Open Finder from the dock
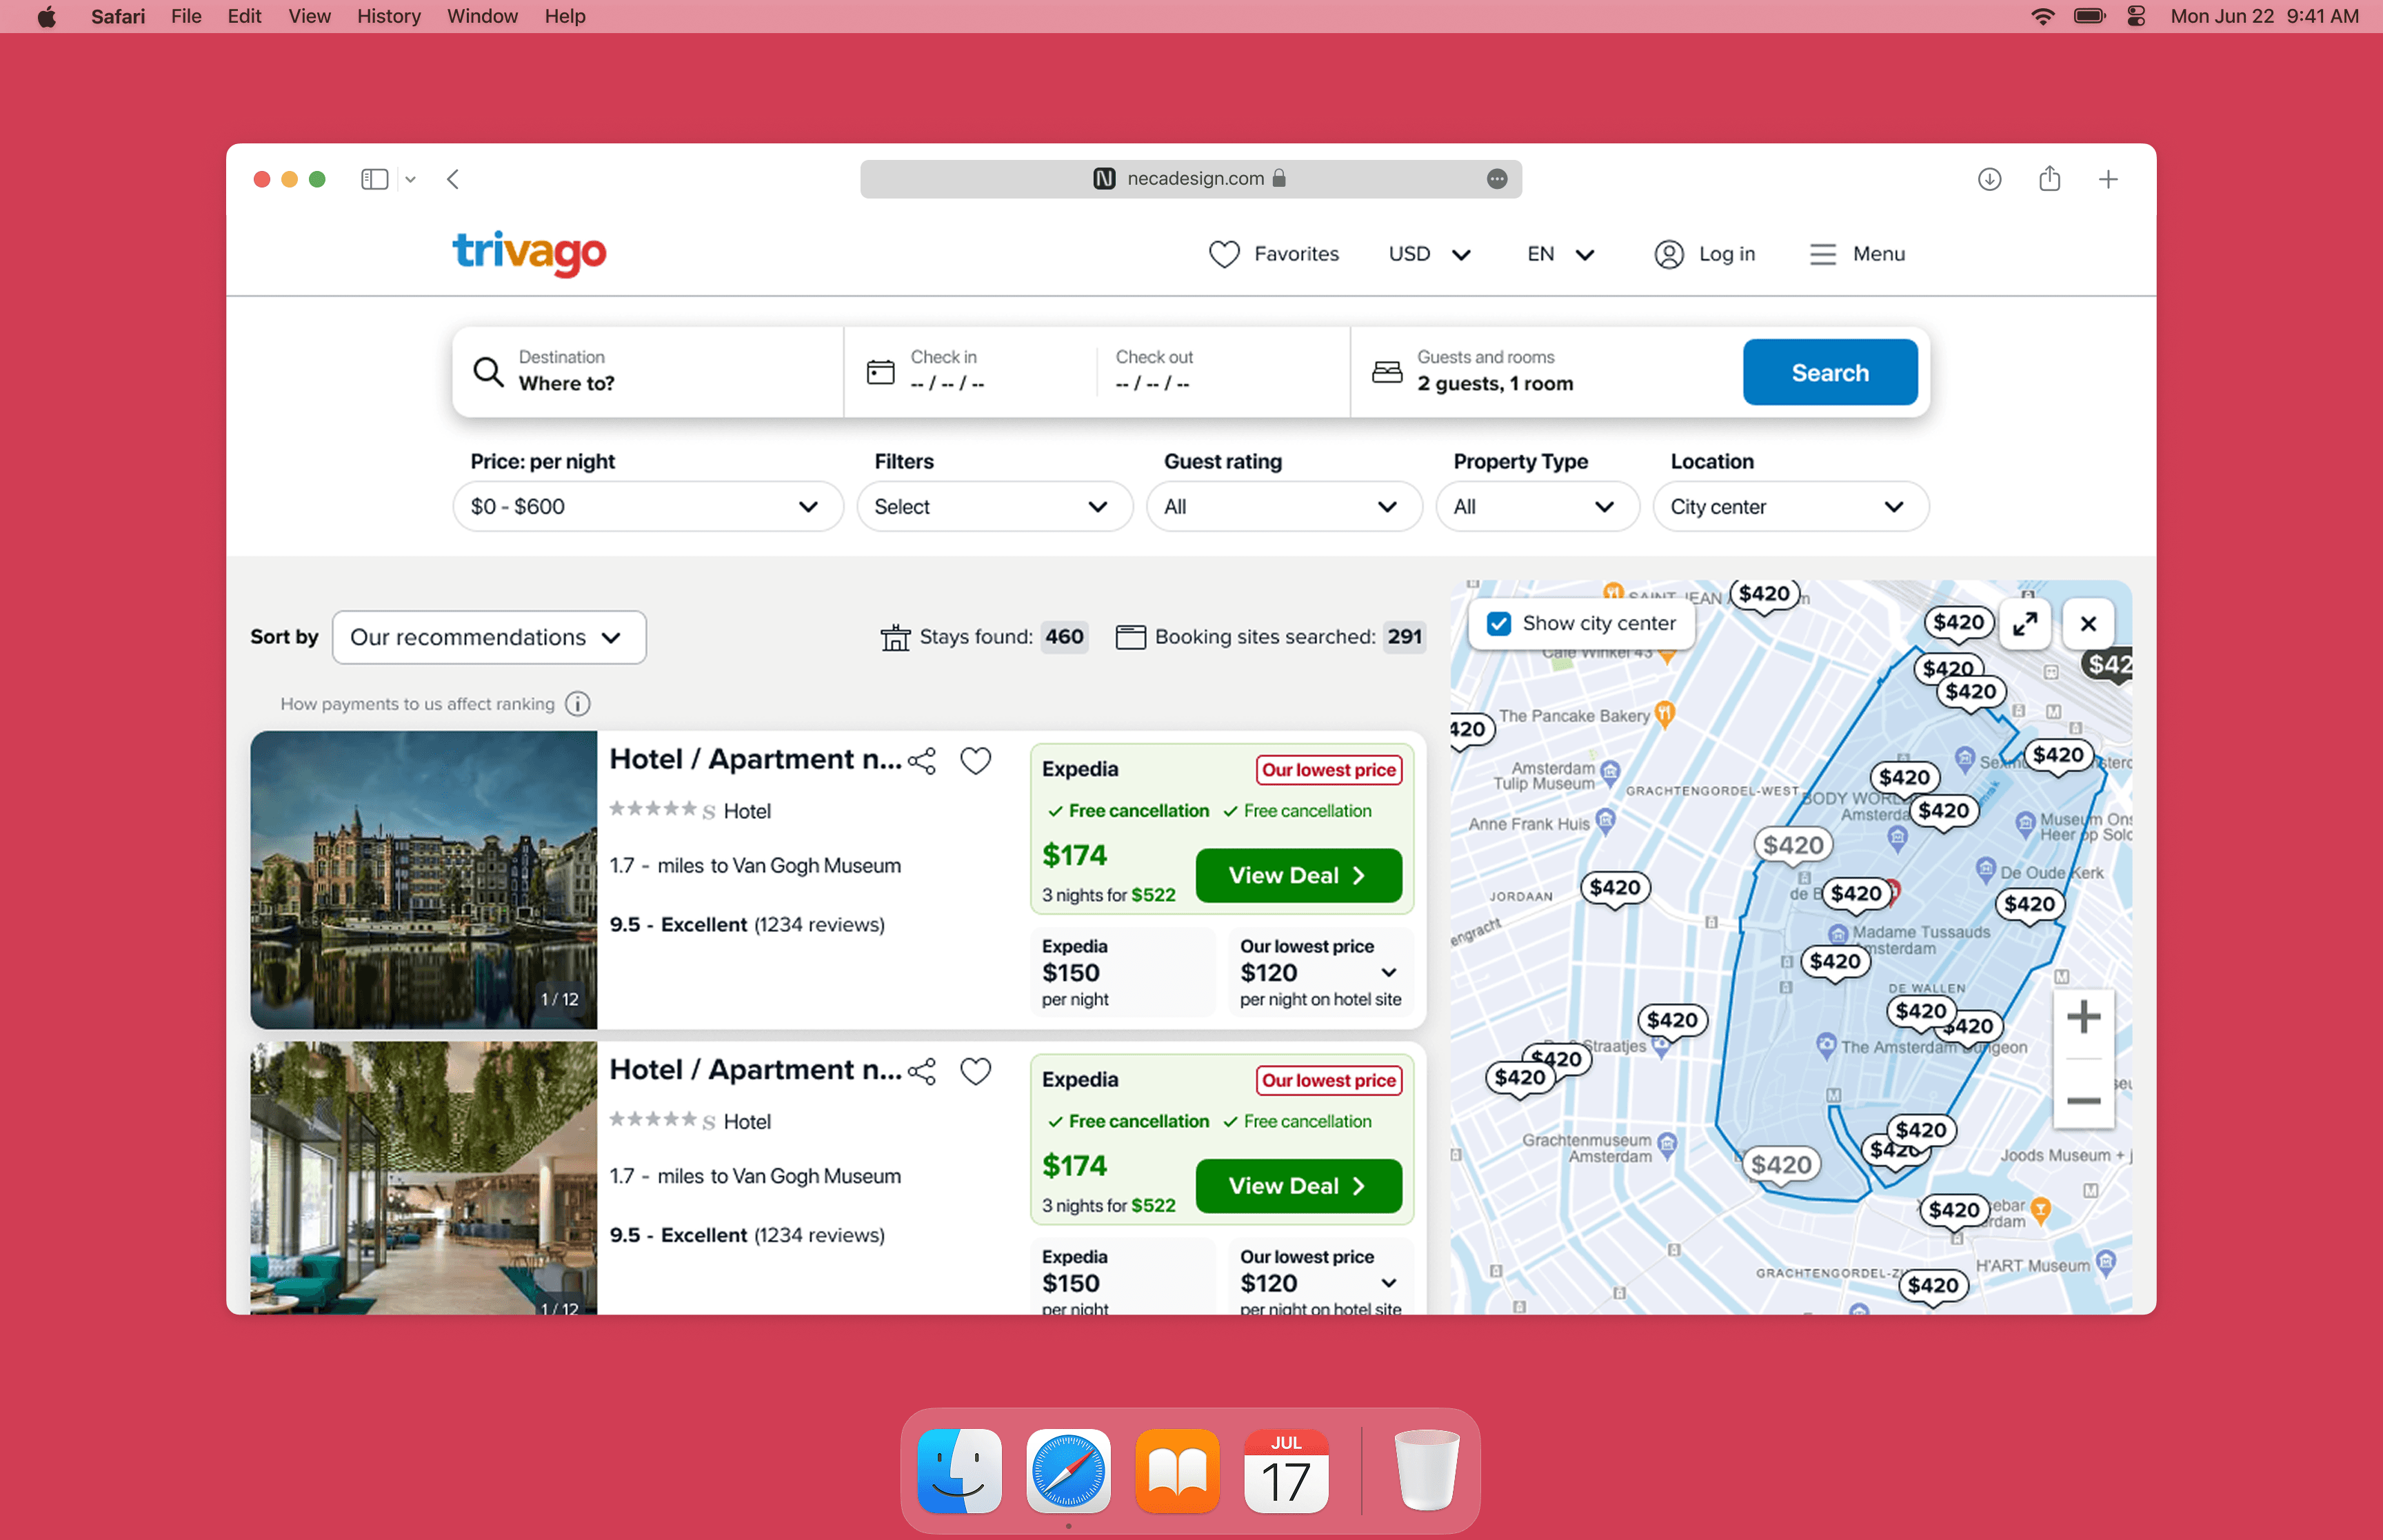 959,1471
